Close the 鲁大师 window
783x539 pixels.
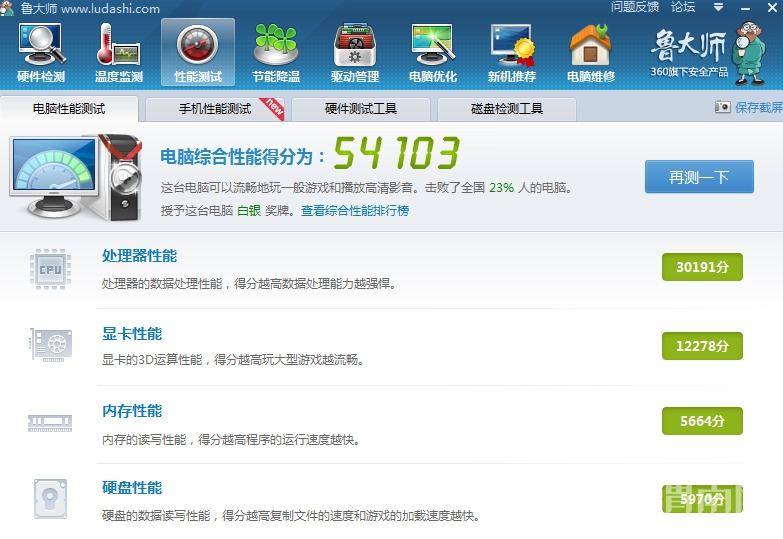[772, 7]
